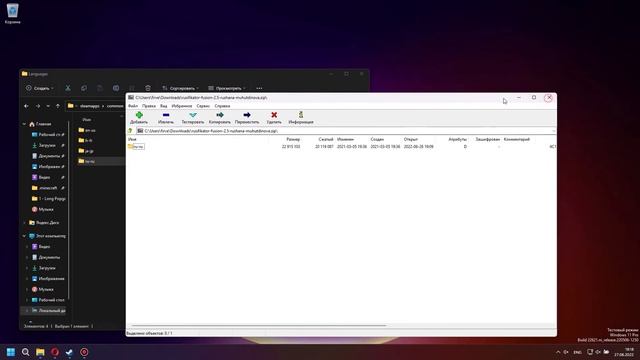Select the en-us folder in Explorer
This screenshot has width=640, height=360.
(x=87, y=130)
